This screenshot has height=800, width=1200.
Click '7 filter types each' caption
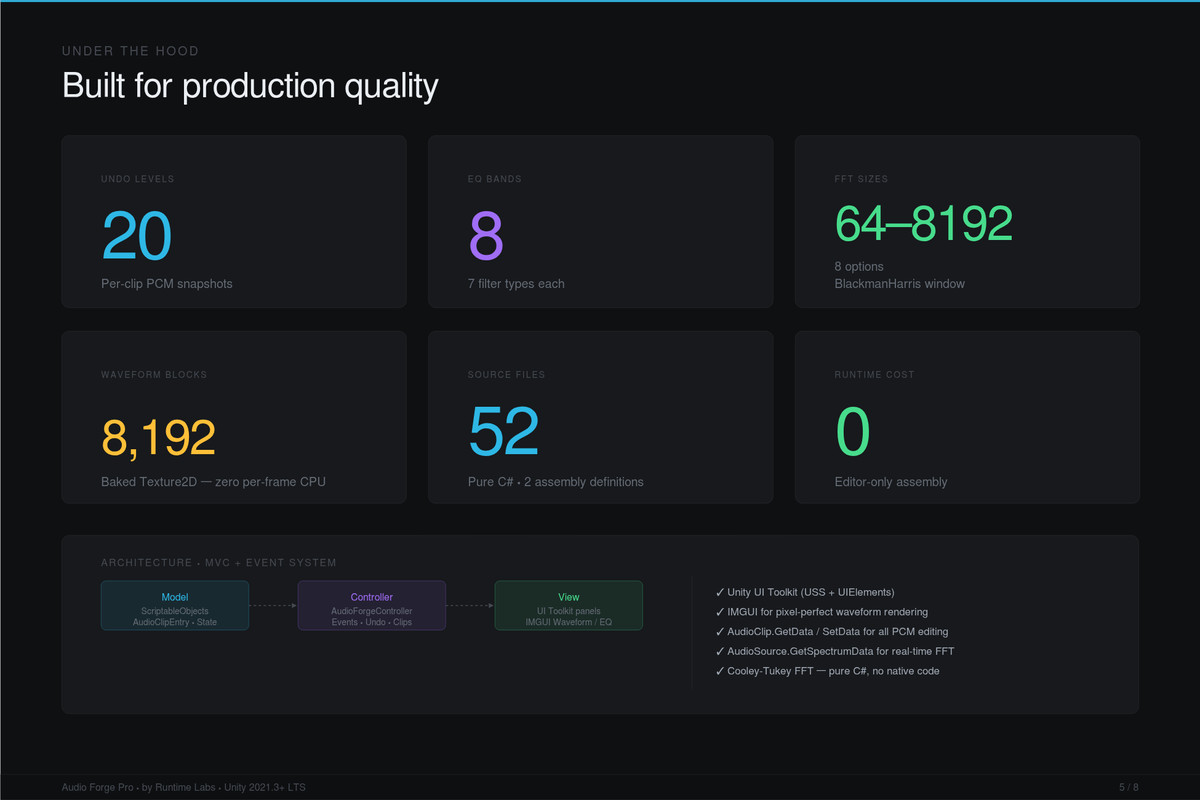516,284
